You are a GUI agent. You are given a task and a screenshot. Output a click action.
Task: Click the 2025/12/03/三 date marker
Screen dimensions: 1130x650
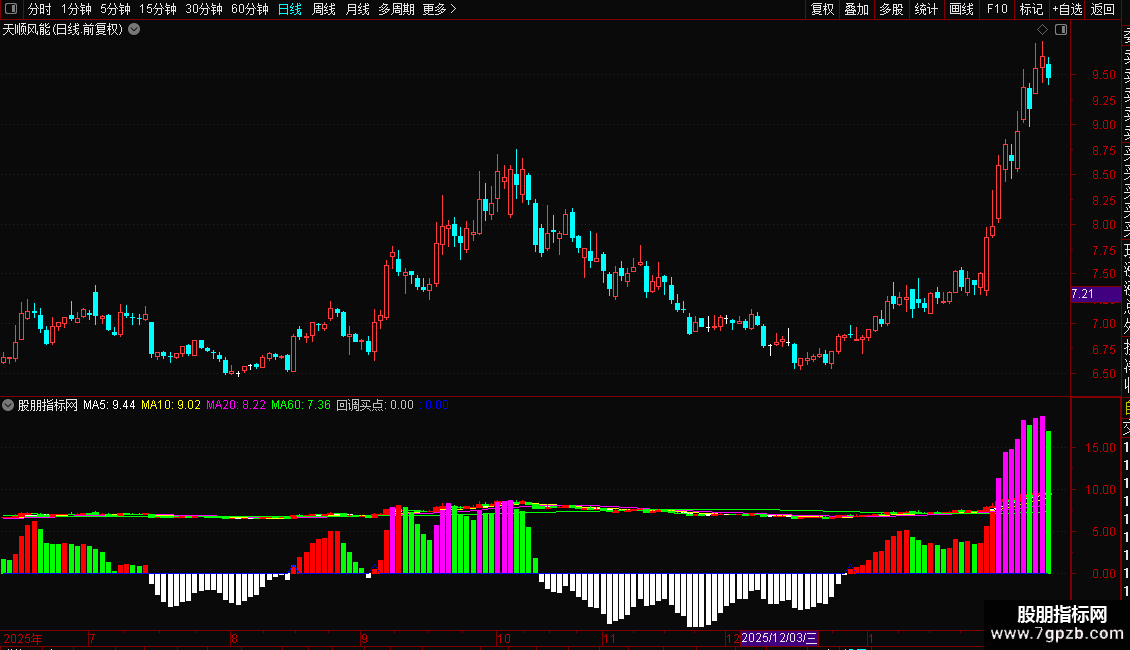(779, 638)
